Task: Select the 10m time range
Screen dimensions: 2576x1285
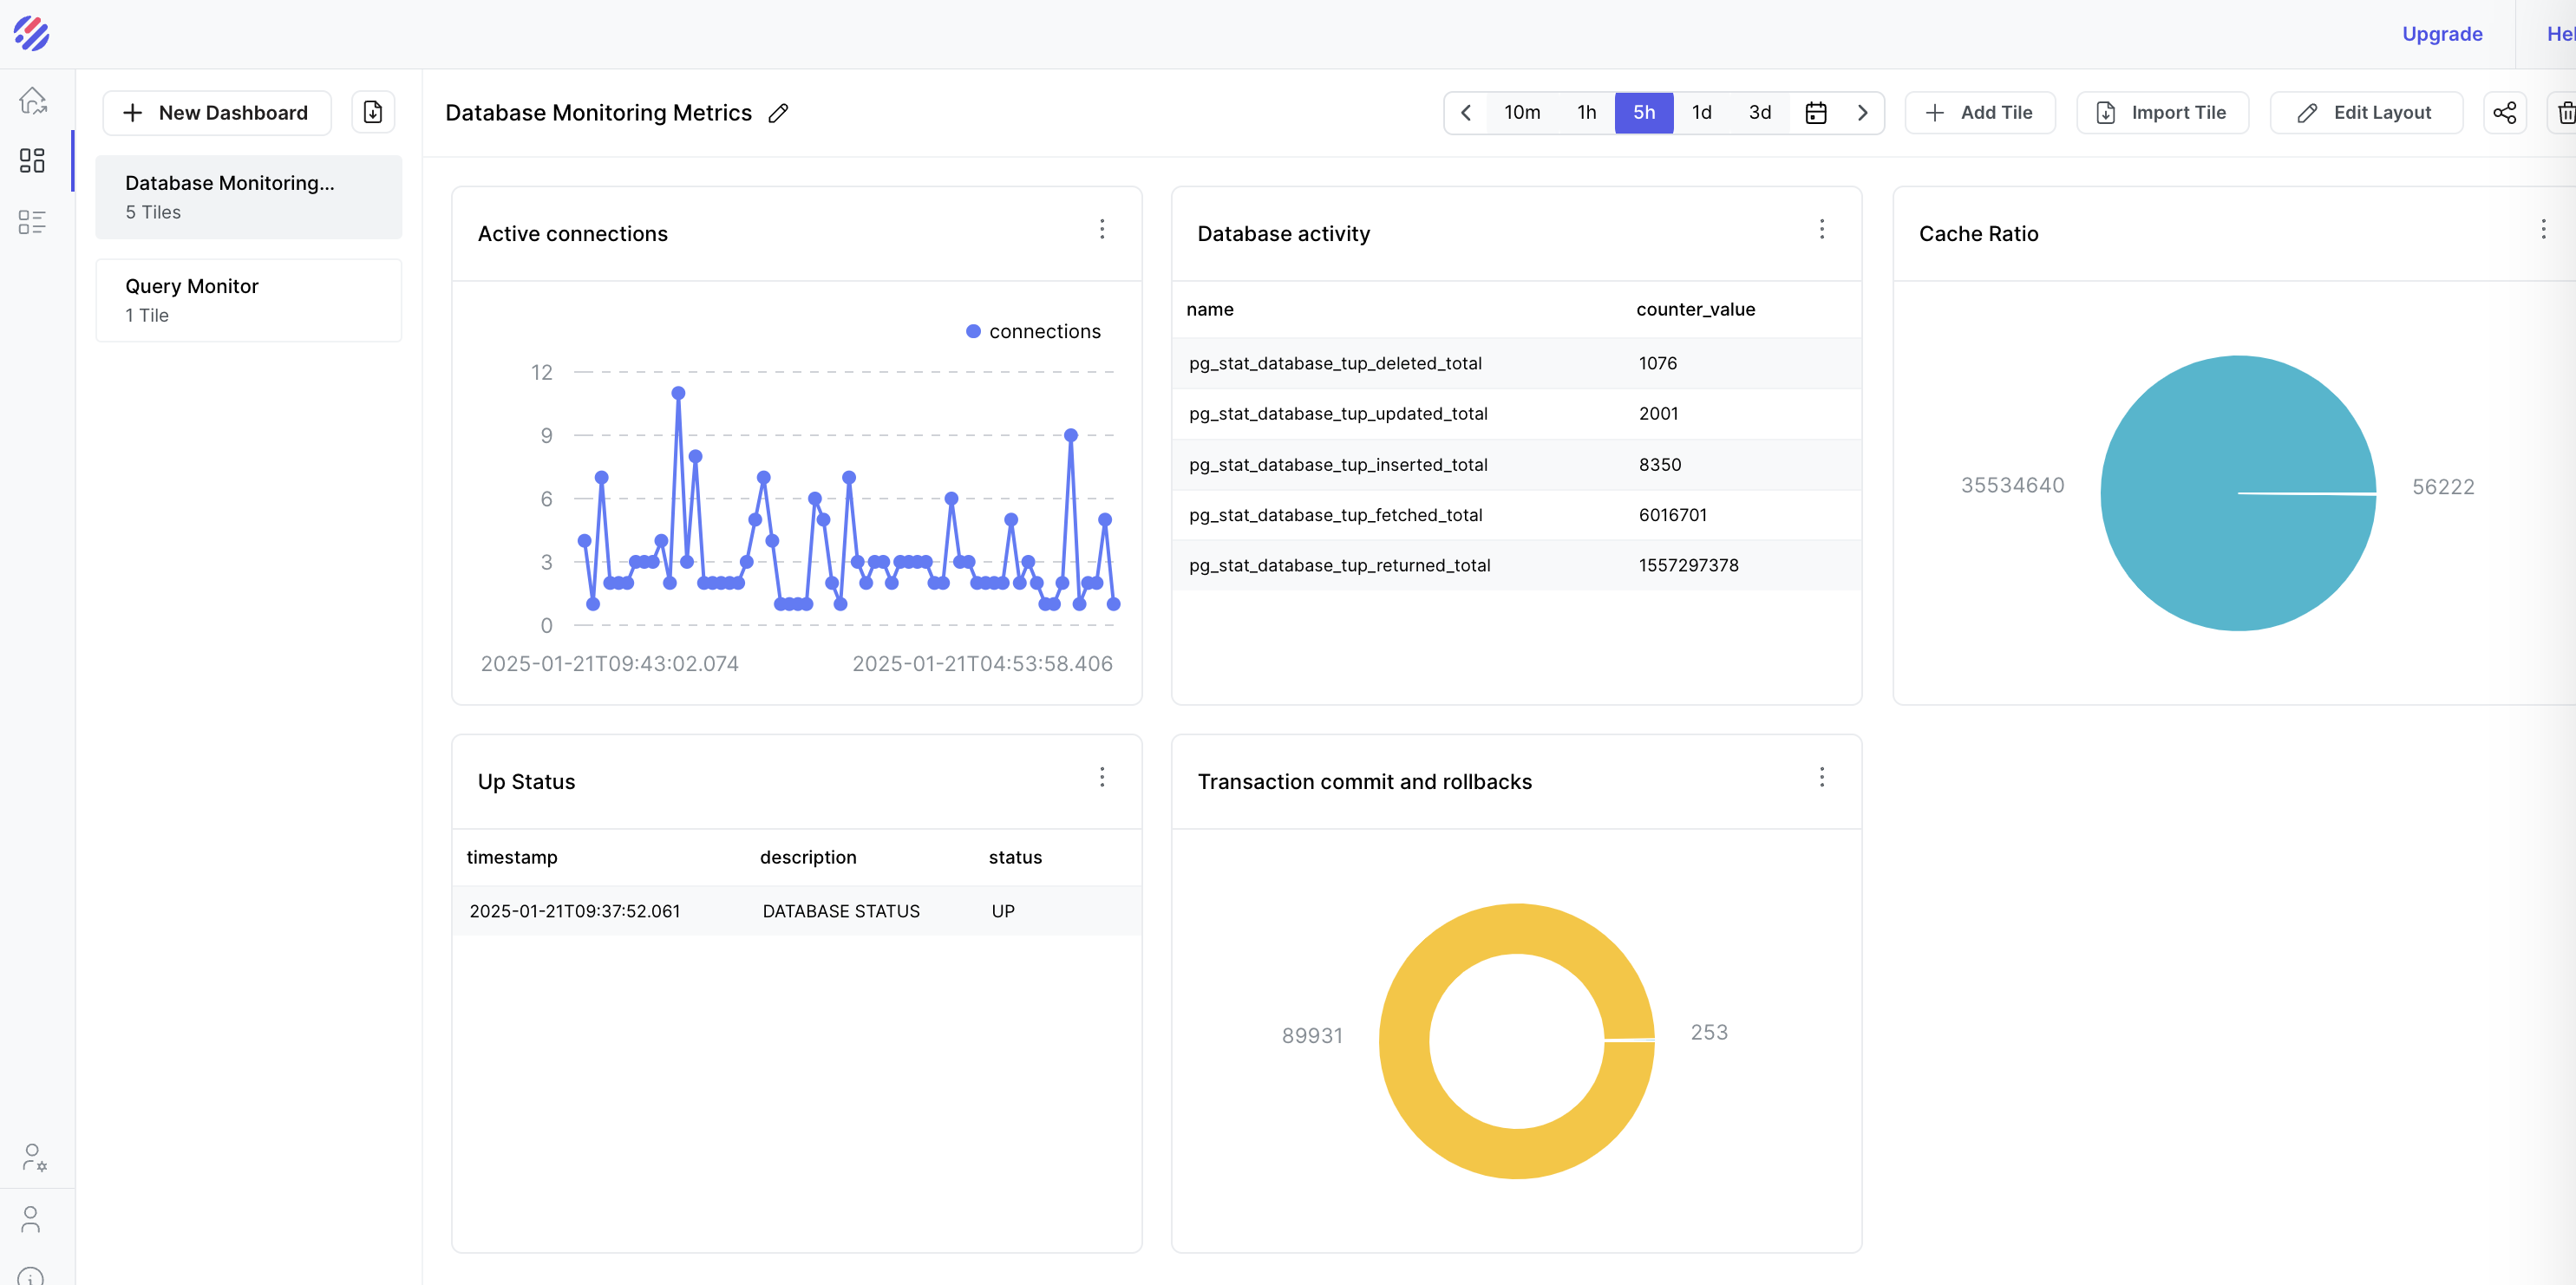Action: coord(1521,113)
